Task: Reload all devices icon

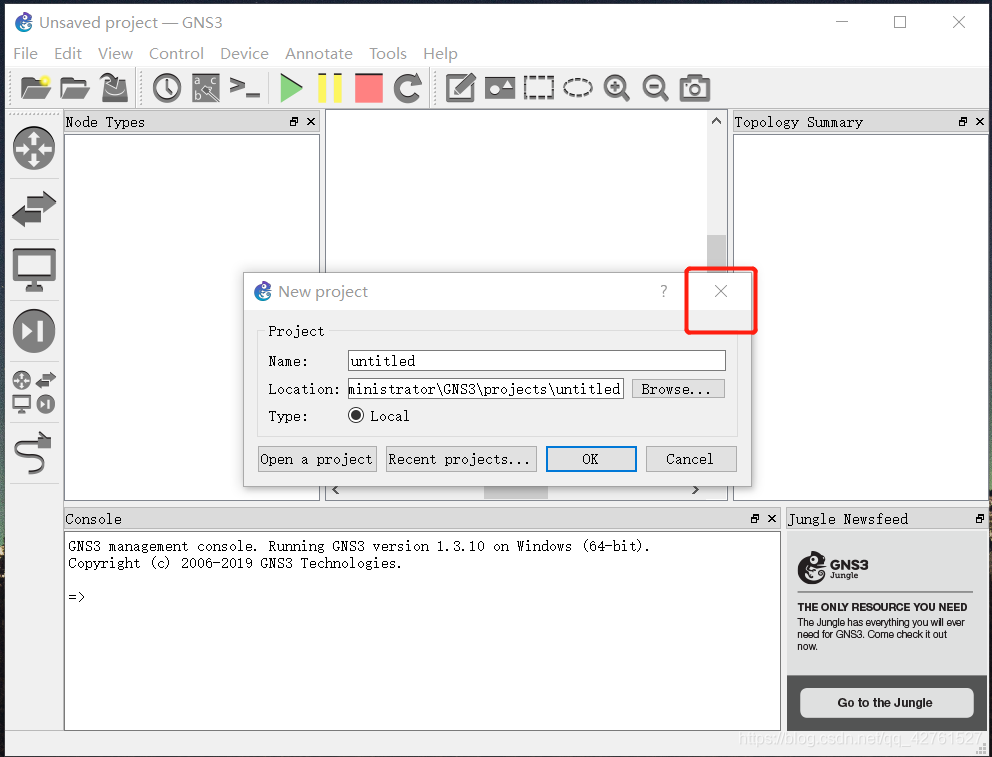Action: tap(407, 88)
